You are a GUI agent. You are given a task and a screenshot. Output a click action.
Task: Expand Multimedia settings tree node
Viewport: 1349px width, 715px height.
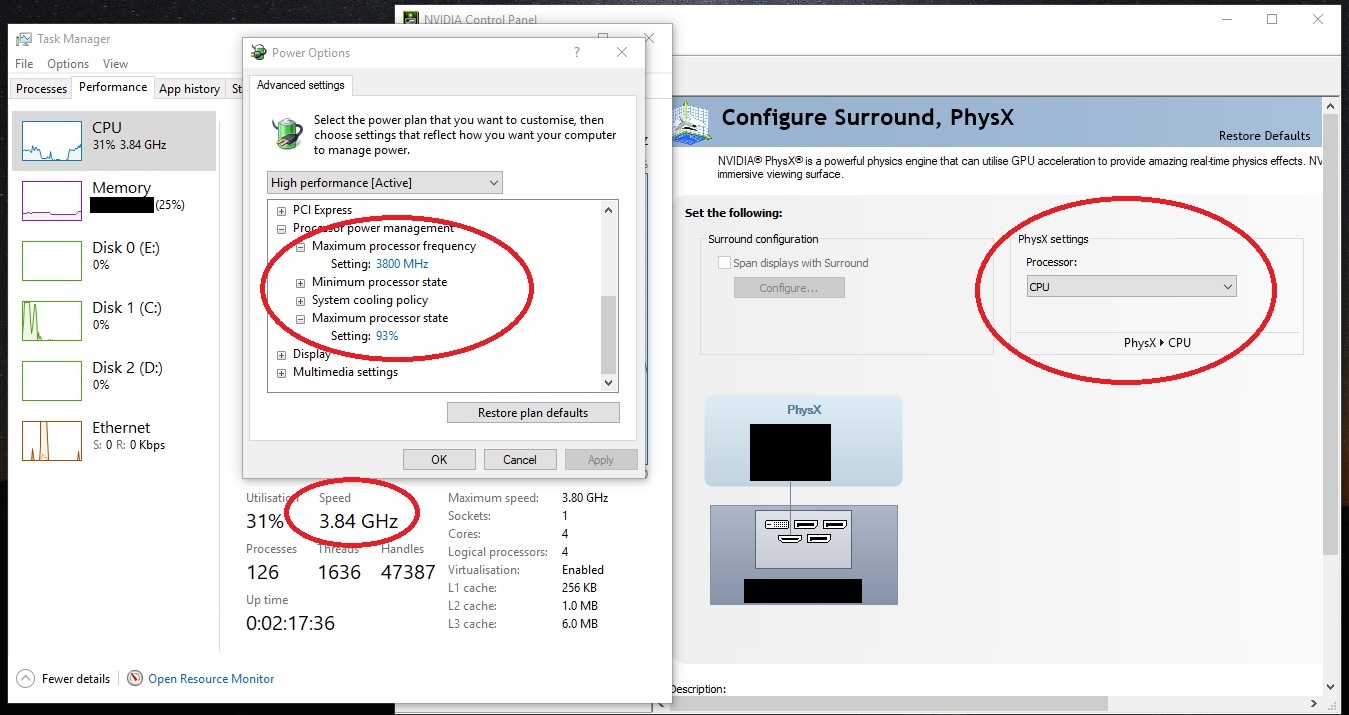pos(282,372)
